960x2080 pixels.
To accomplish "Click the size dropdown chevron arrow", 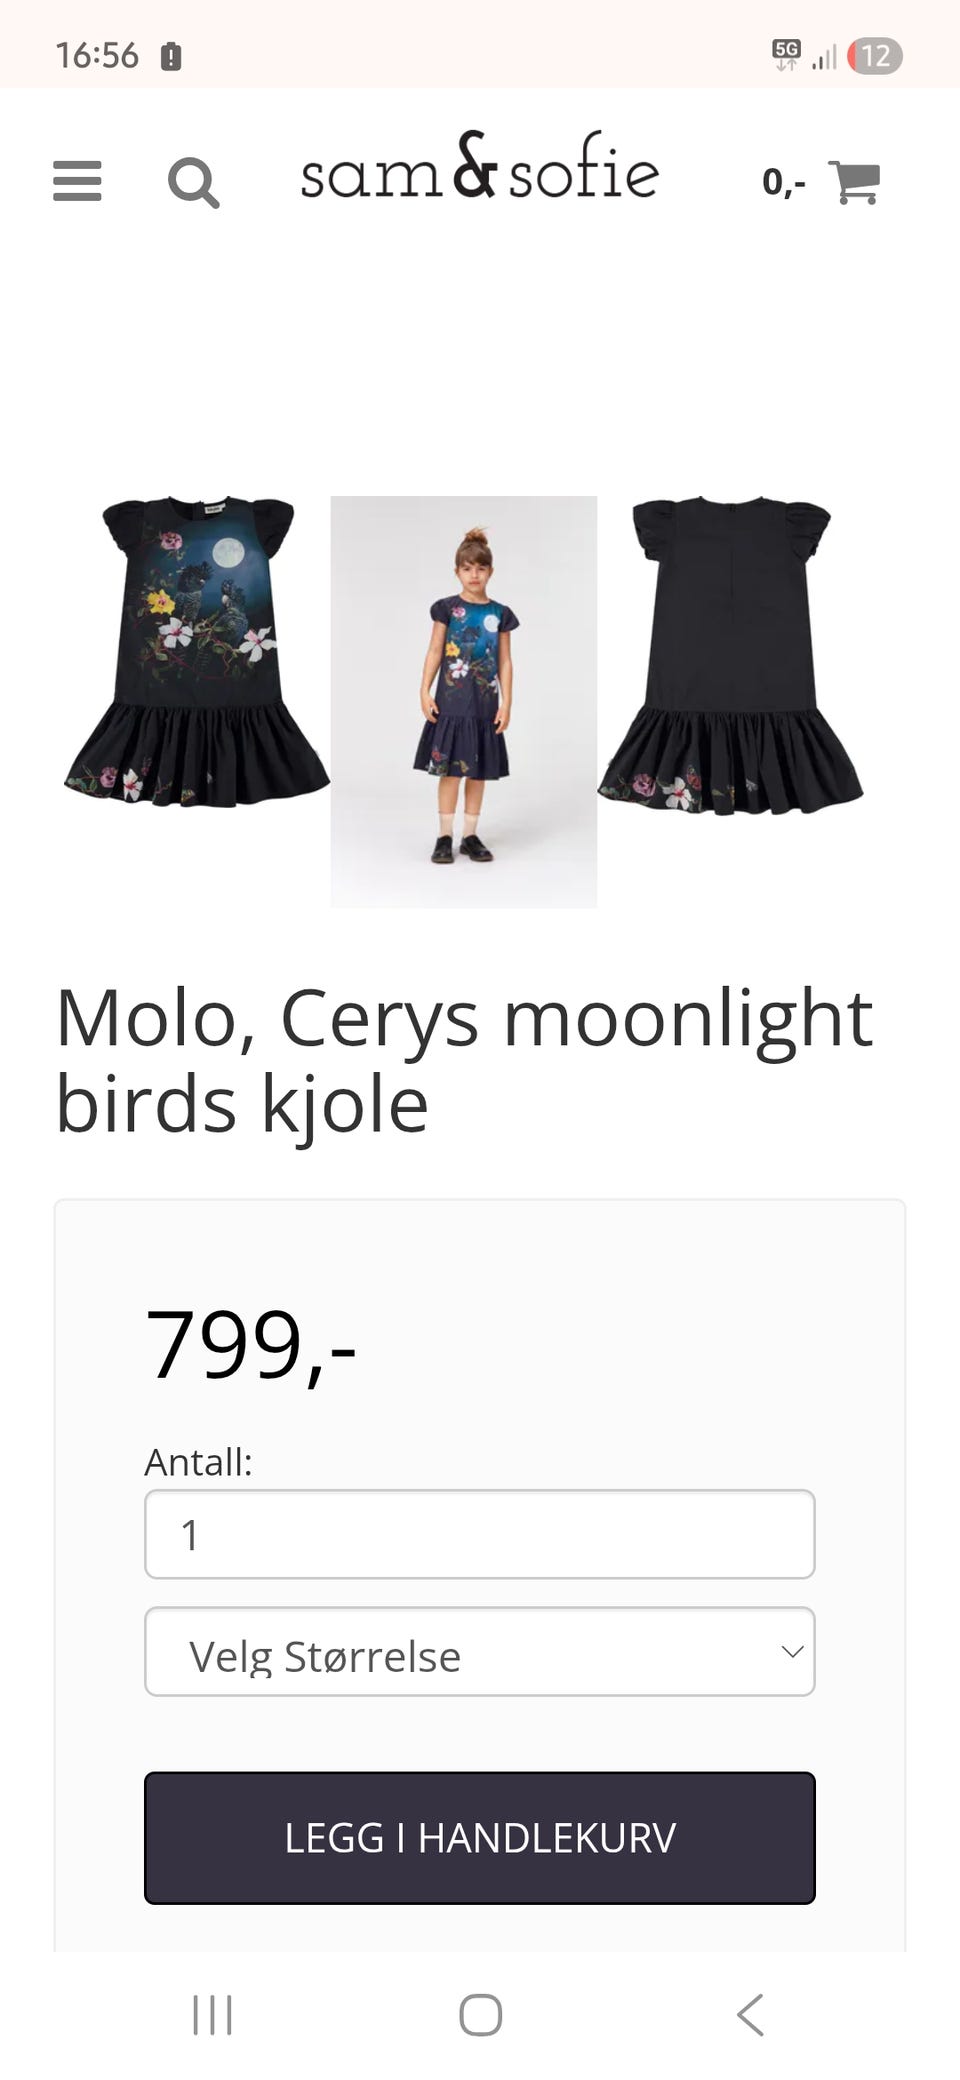I will click(792, 1651).
